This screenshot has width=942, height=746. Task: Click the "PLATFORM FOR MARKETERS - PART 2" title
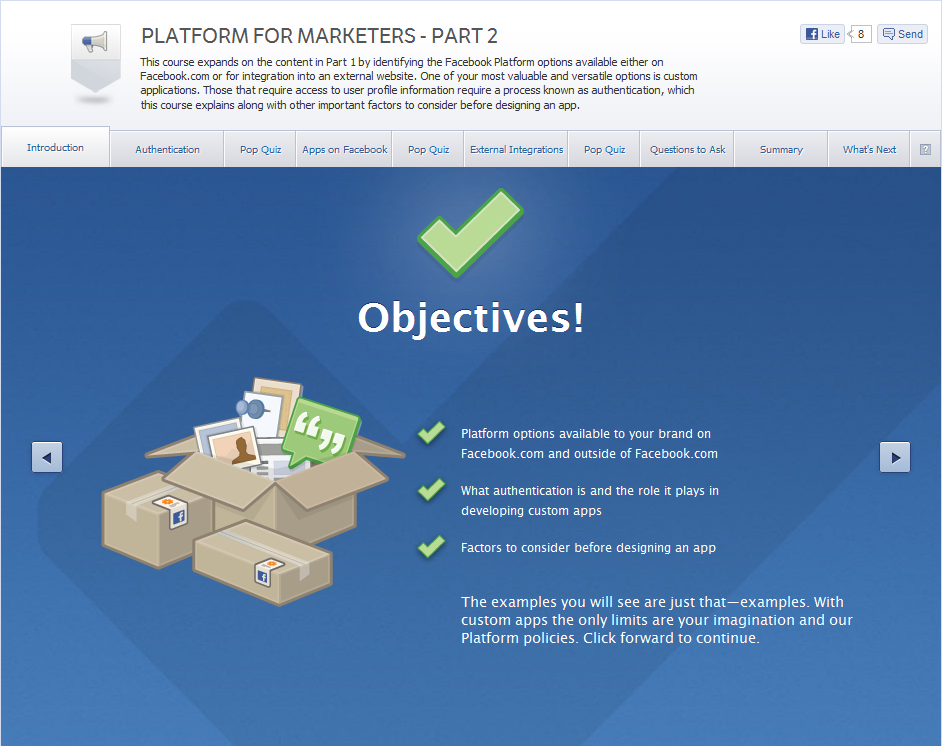point(319,36)
